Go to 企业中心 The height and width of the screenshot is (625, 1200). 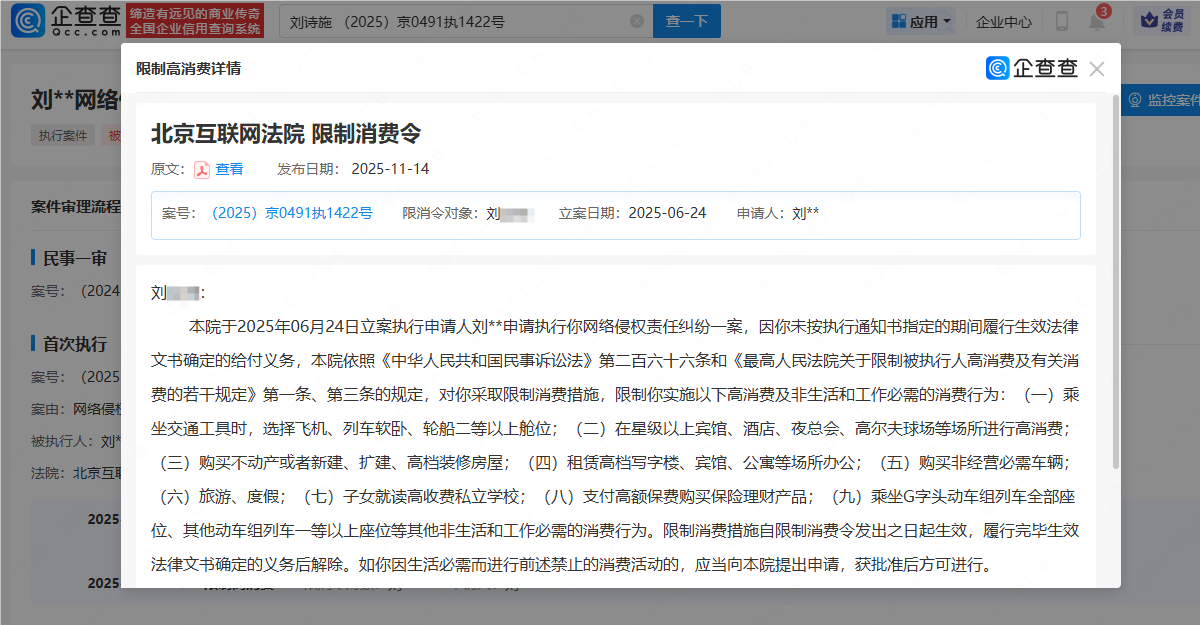click(x=1003, y=21)
